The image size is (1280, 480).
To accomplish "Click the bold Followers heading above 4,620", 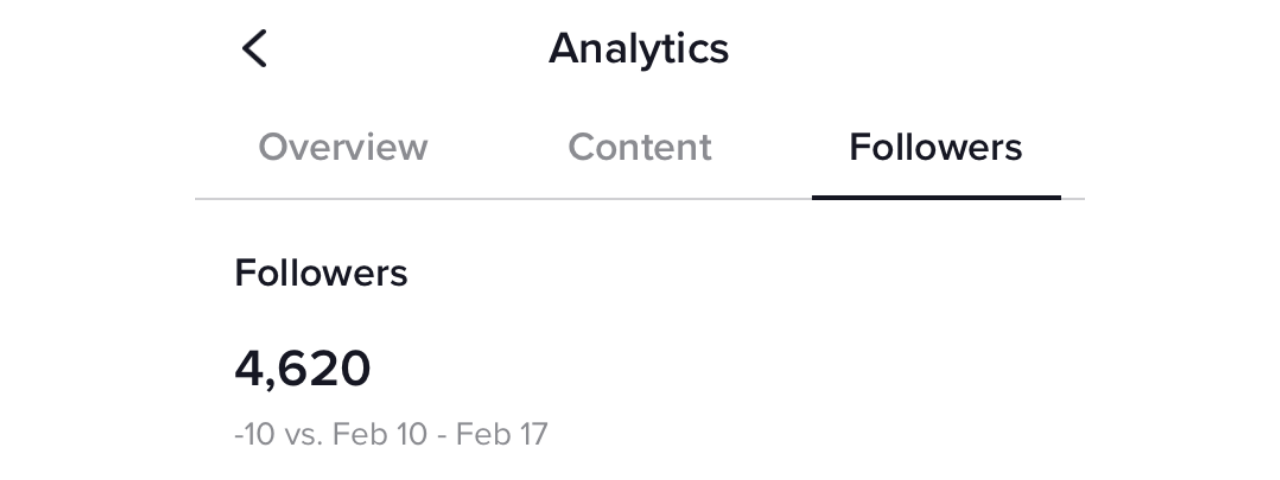I will coord(321,273).
